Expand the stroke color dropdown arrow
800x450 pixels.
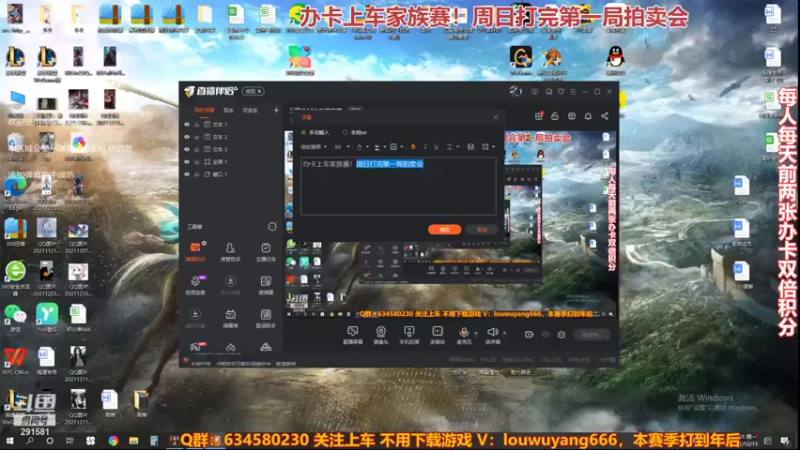click(x=384, y=147)
